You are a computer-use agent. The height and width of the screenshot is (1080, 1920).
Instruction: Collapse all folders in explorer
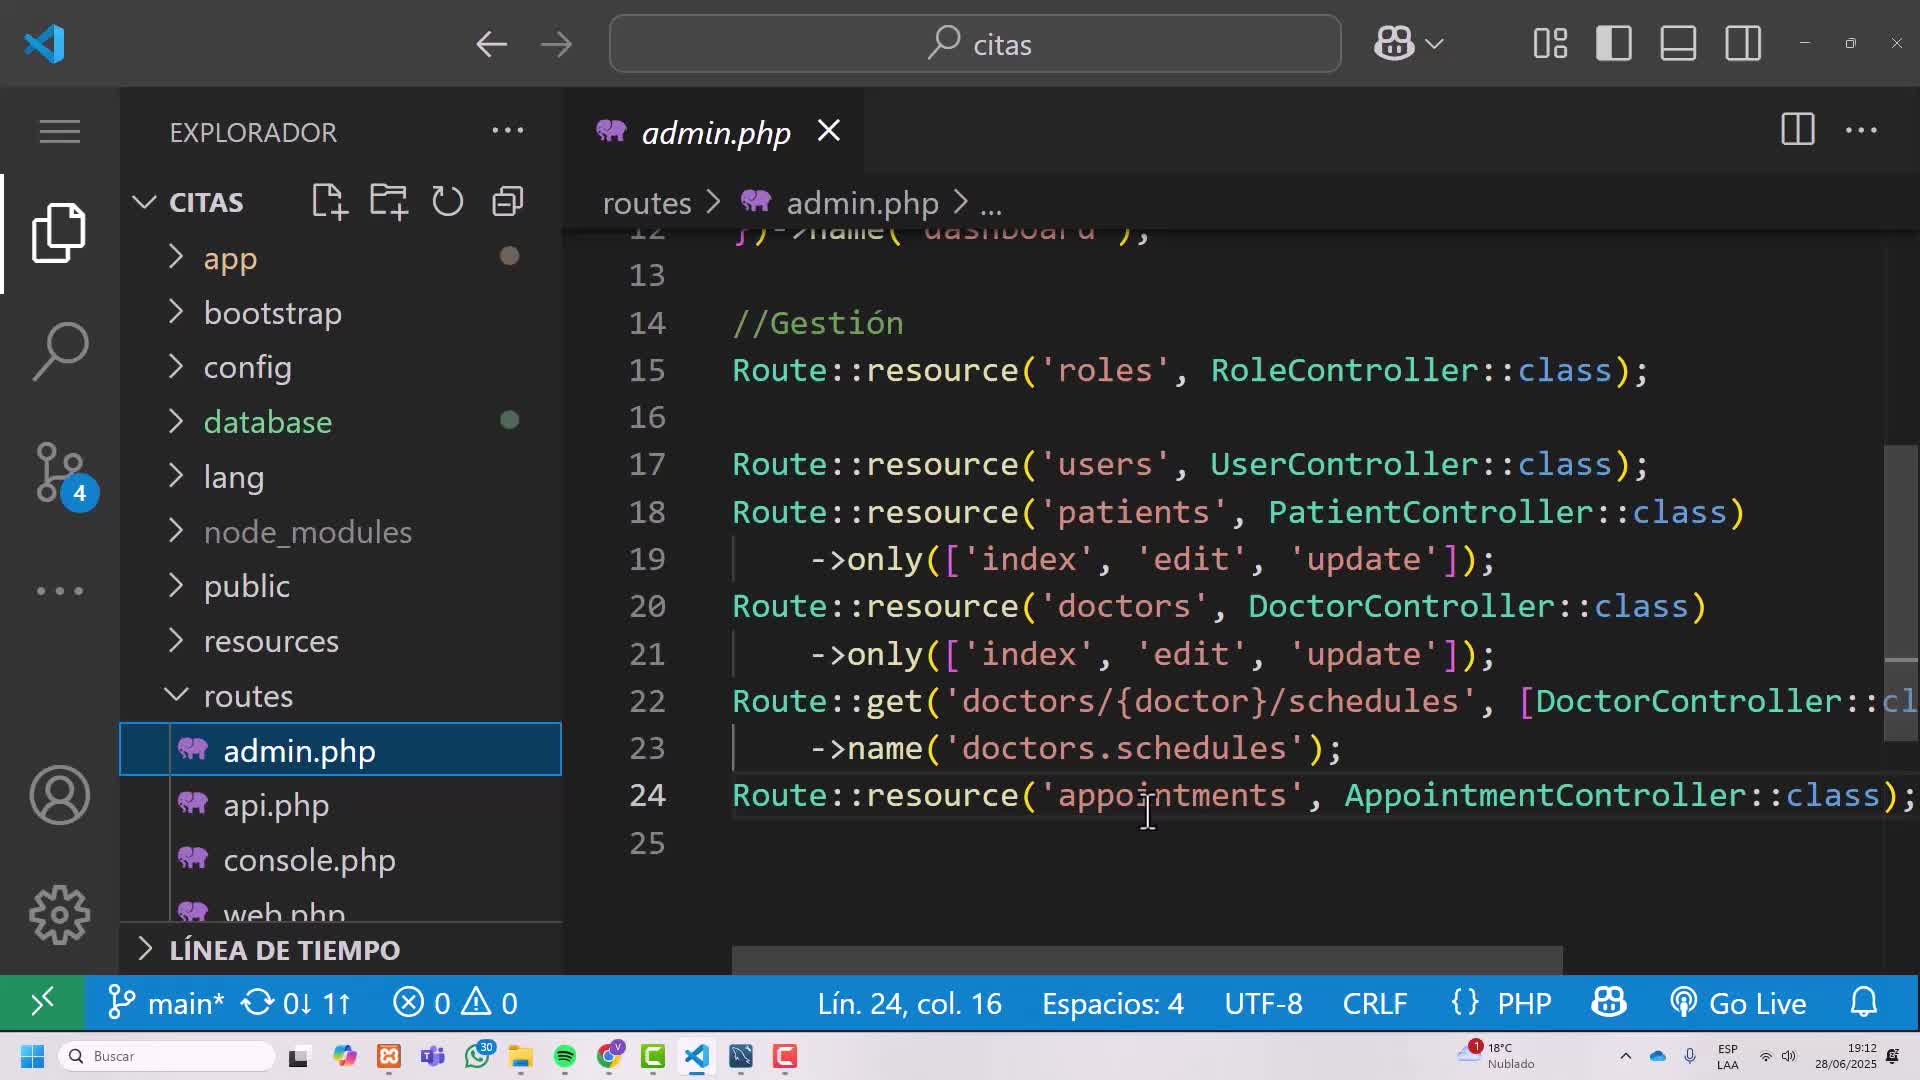click(x=508, y=202)
